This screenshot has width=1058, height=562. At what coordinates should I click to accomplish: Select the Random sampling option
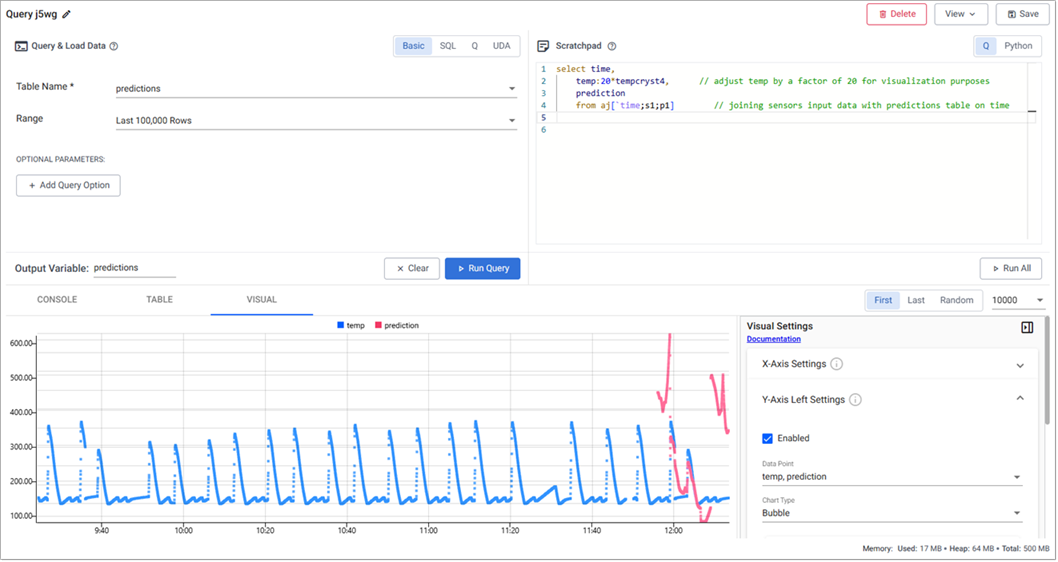pyautogui.click(x=957, y=300)
